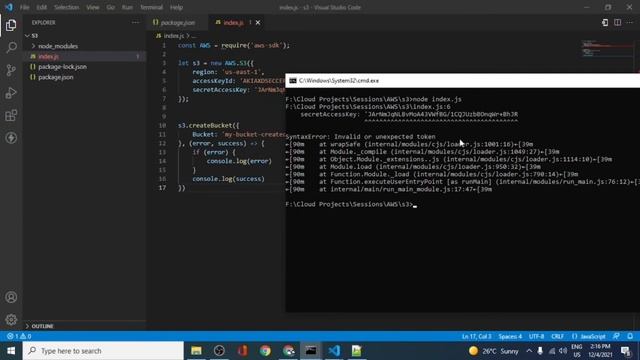Click cmd.exe window system icon

click(293, 80)
